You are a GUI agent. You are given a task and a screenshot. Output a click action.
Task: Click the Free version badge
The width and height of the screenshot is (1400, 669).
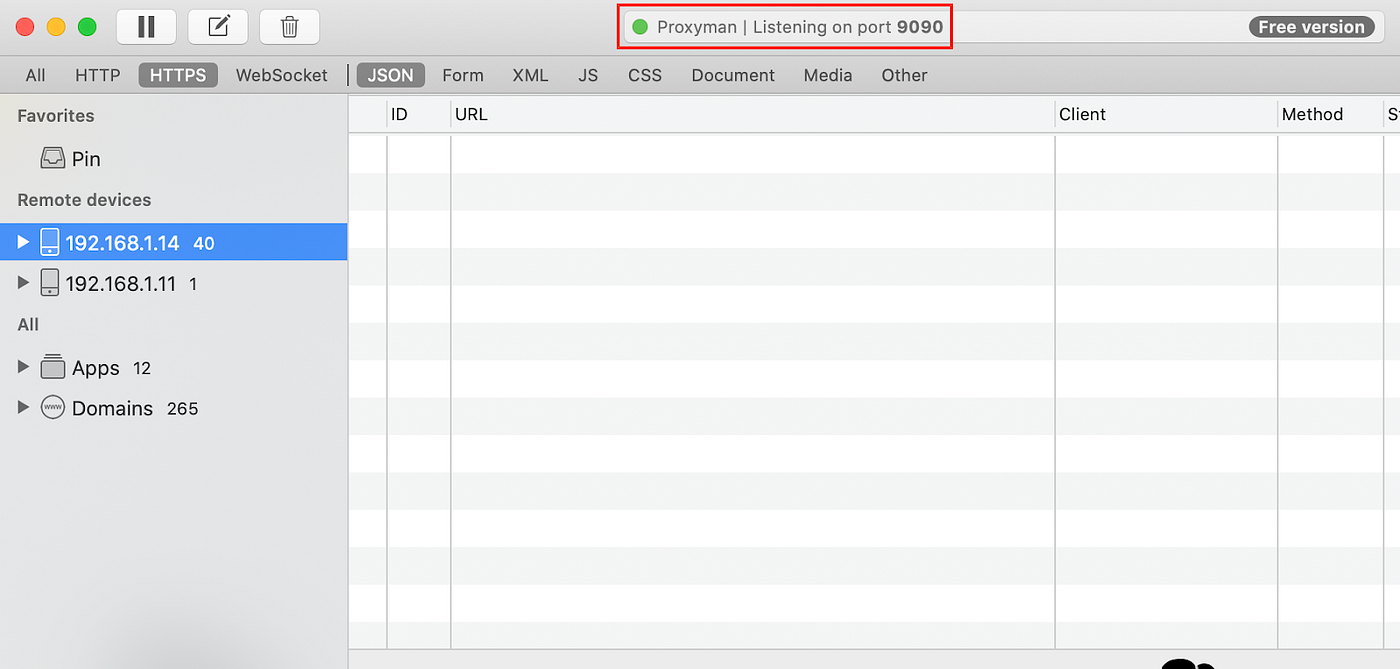point(1312,27)
